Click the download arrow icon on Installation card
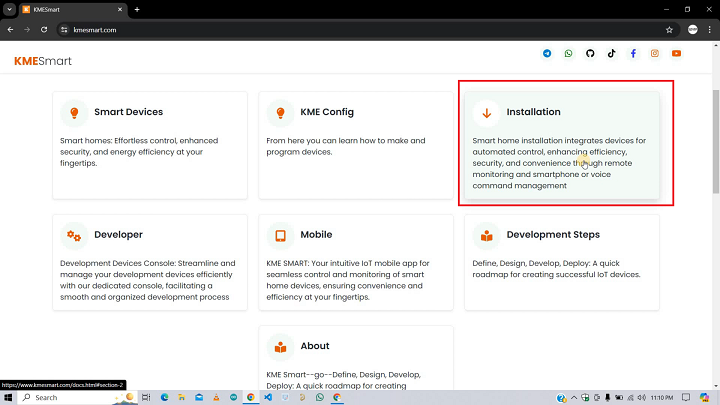720x405 pixels. tap(486, 112)
